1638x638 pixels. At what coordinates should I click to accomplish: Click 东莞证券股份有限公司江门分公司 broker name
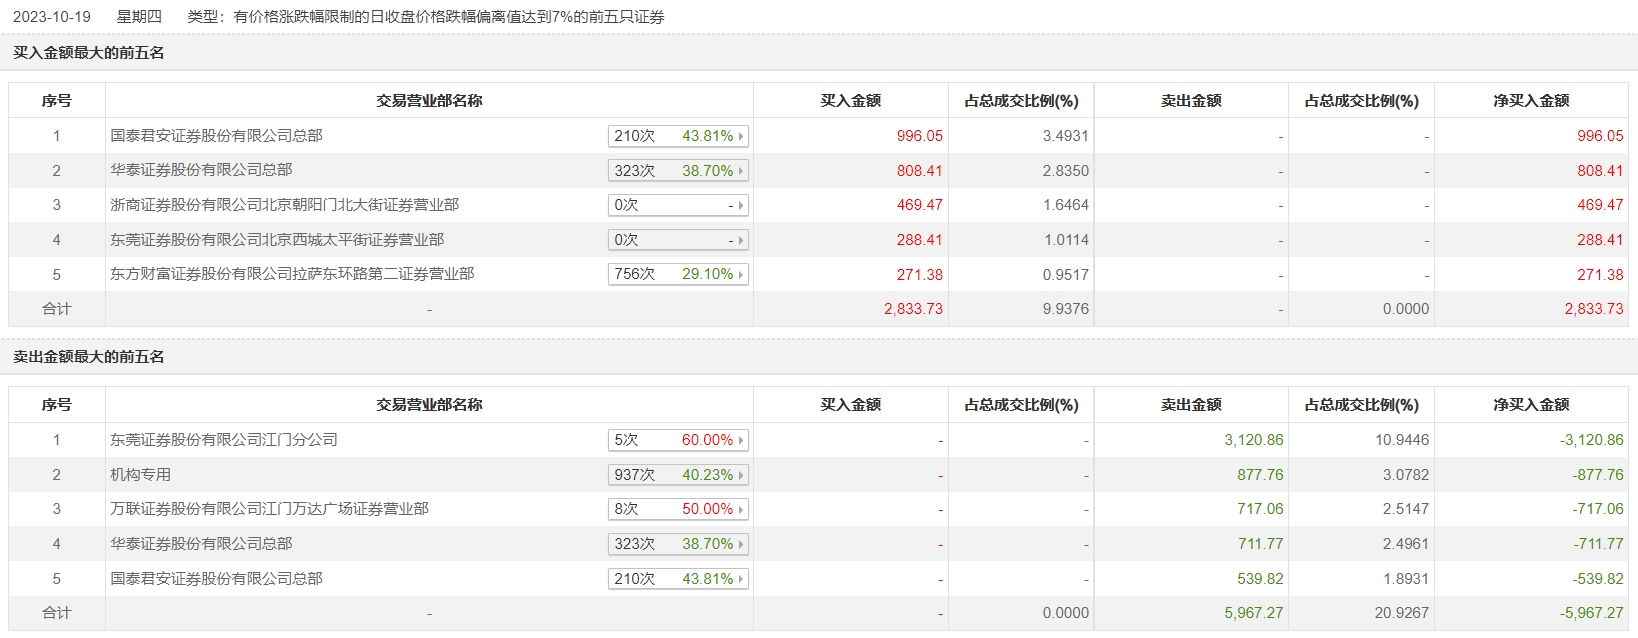click(224, 440)
